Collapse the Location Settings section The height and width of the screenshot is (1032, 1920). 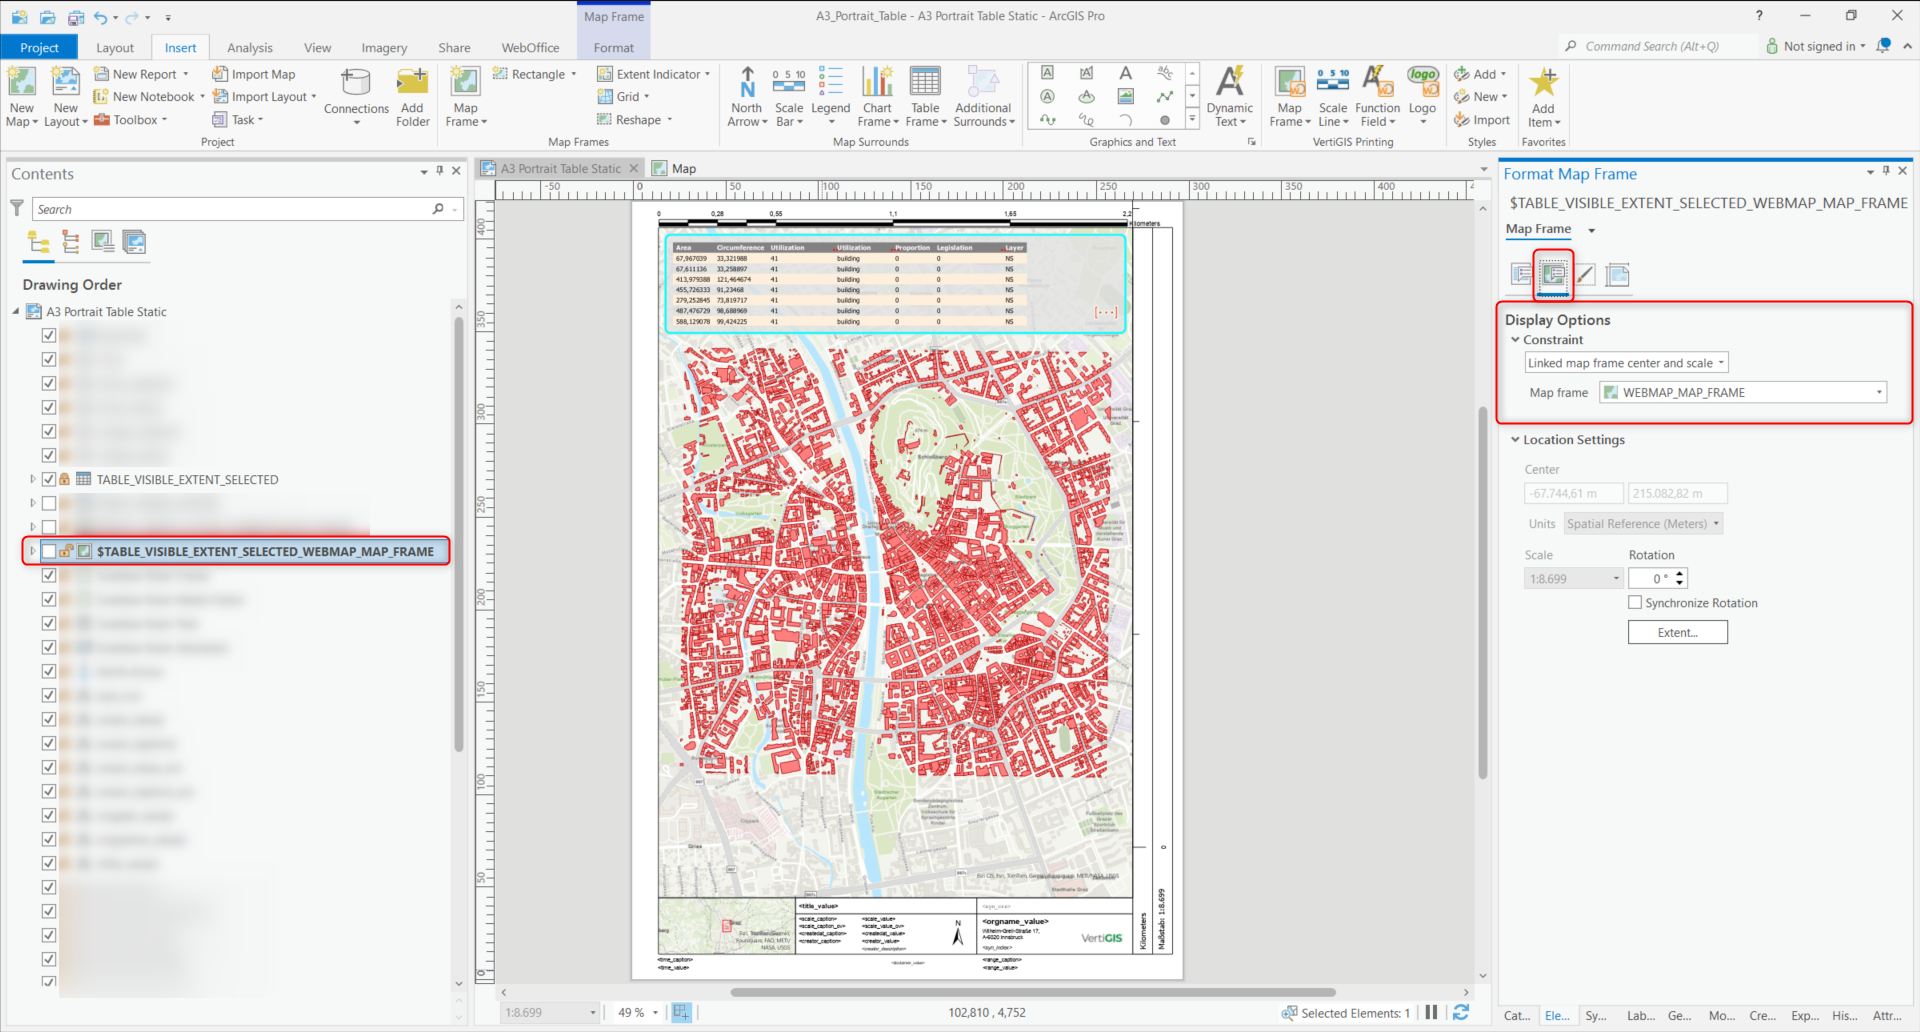1514,439
